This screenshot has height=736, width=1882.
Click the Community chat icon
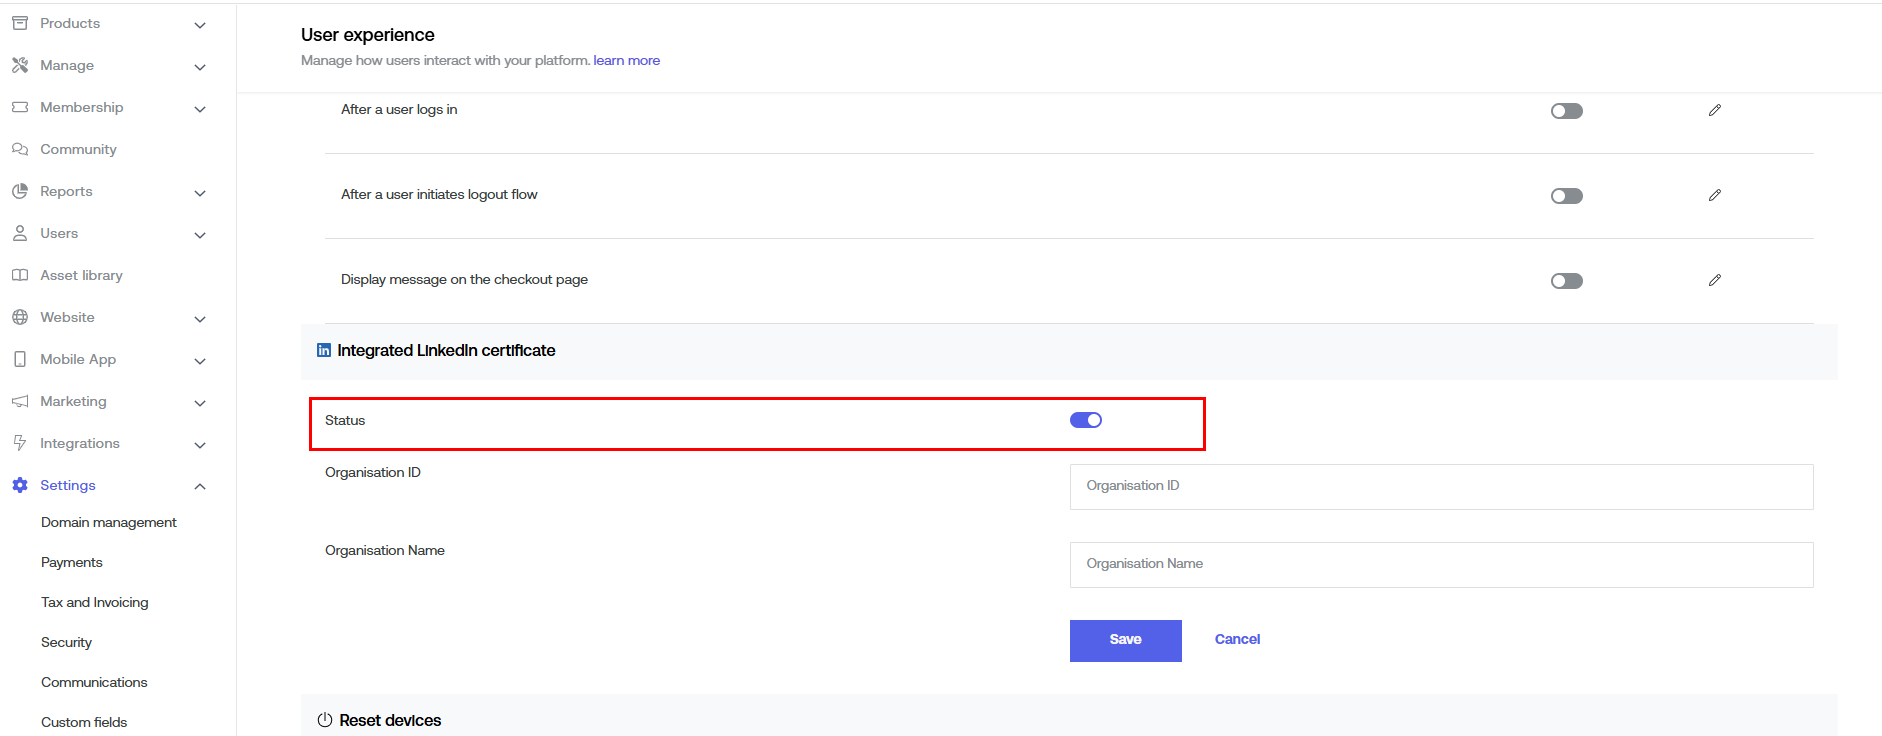click(20, 149)
